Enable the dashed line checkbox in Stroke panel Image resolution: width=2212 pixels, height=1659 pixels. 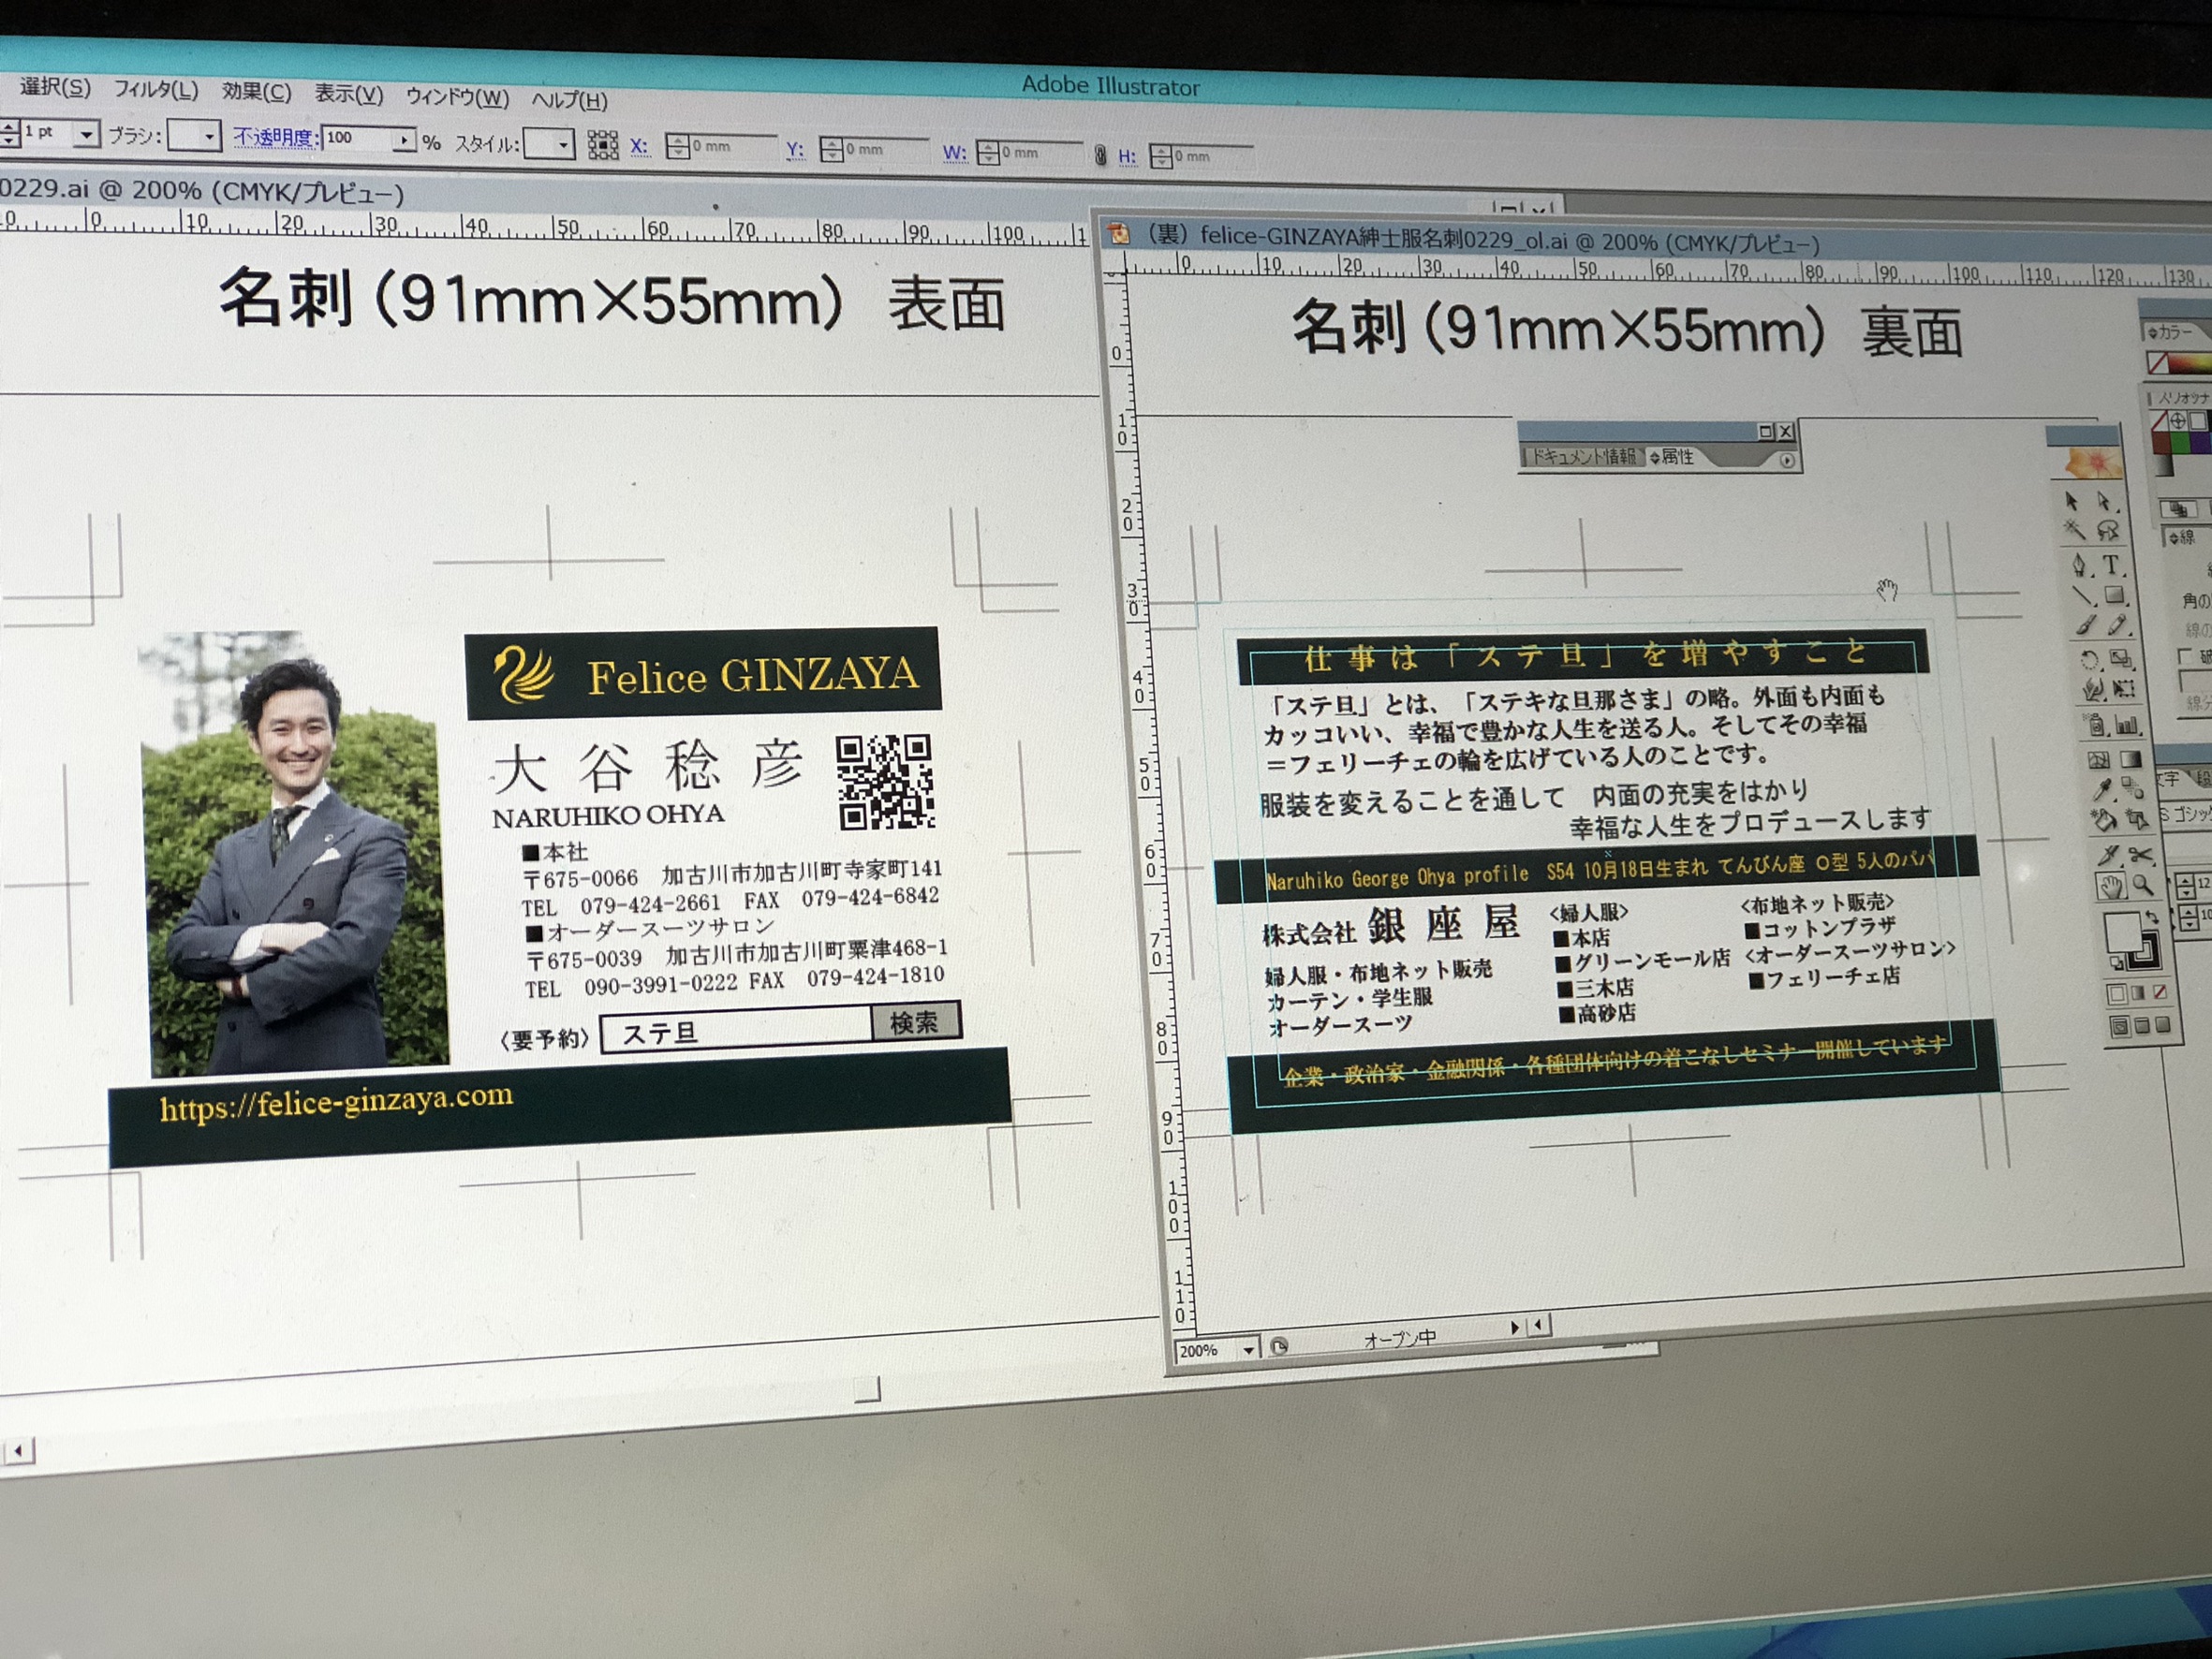tap(2185, 657)
